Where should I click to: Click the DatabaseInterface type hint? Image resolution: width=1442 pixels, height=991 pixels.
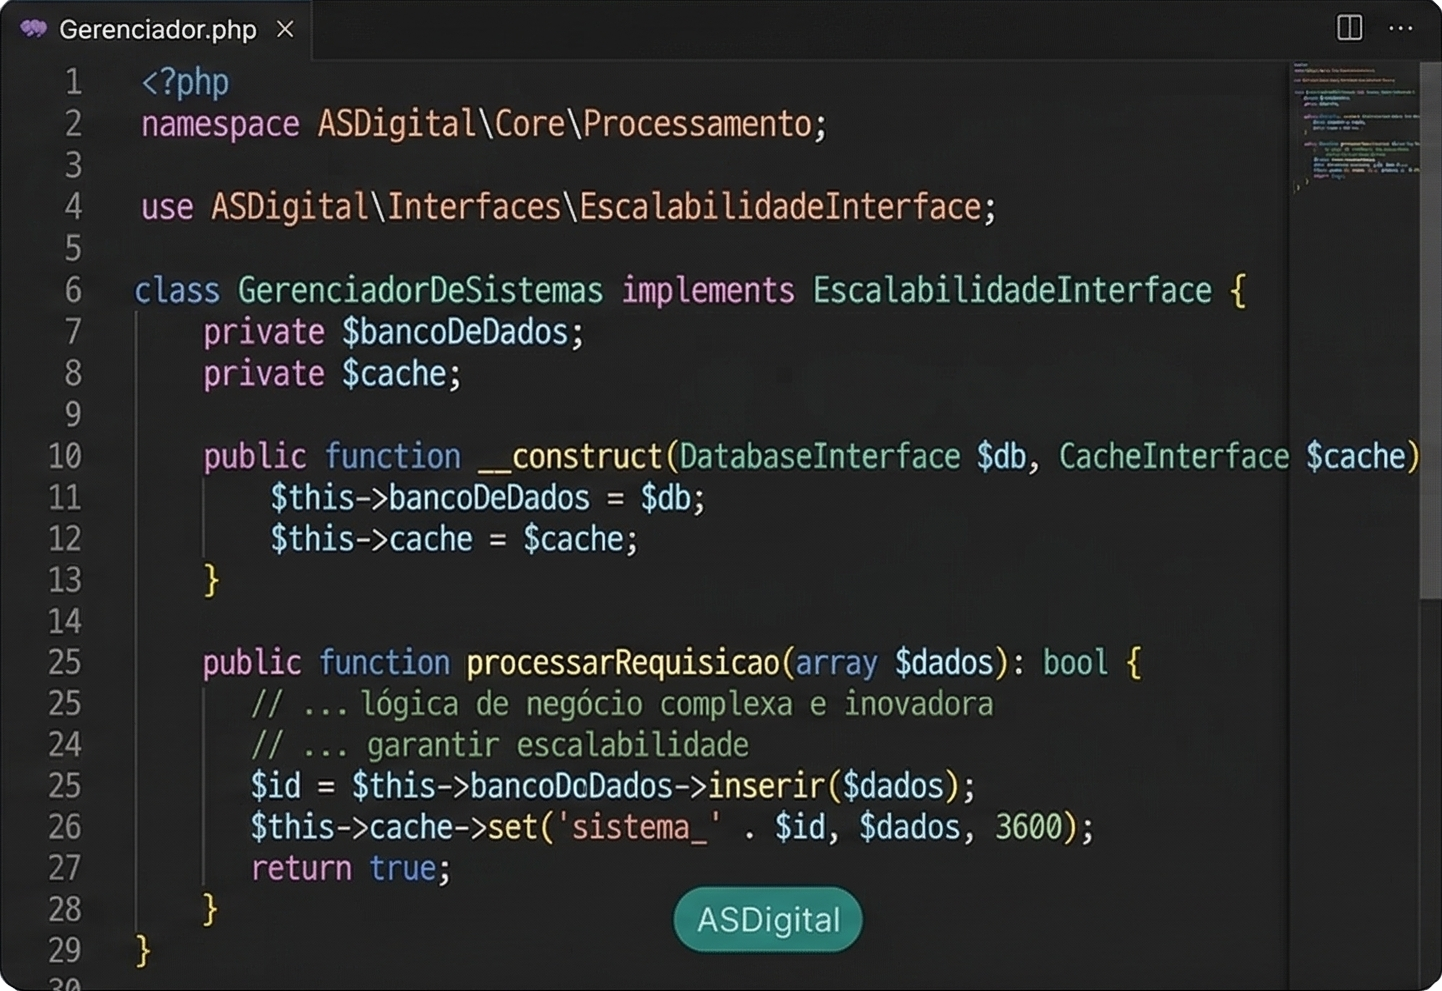[819, 456]
